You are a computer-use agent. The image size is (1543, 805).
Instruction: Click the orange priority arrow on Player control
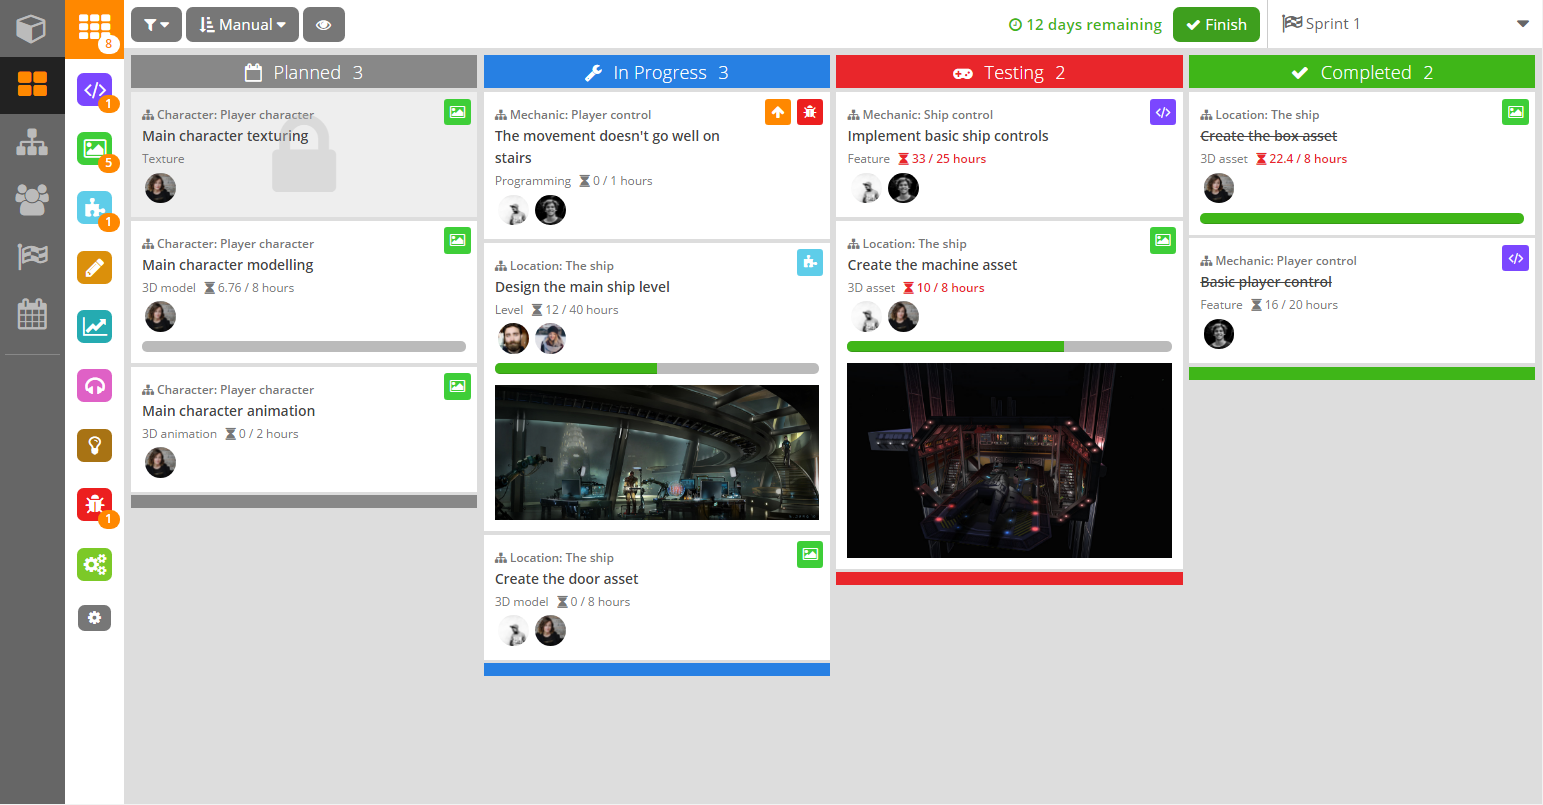point(778,112)
